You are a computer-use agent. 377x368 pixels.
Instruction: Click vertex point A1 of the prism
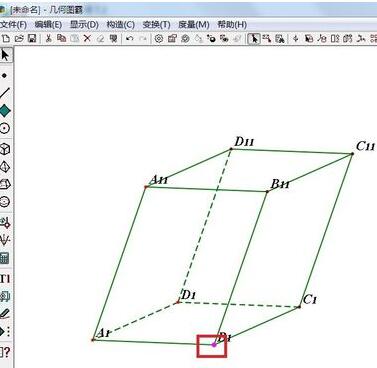[x=93, y=340]
